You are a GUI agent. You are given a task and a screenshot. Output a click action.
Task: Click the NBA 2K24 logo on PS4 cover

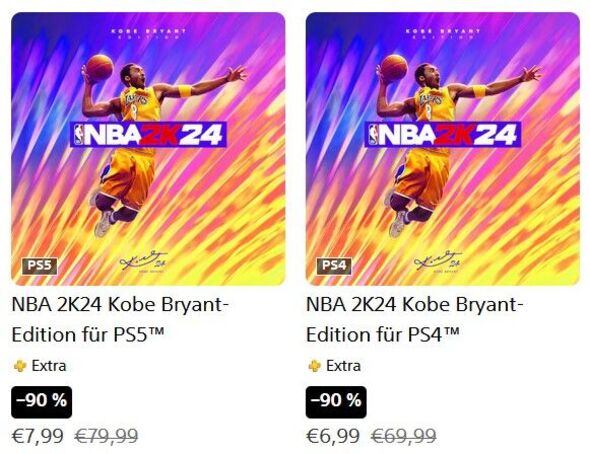[x=443, y=134]
